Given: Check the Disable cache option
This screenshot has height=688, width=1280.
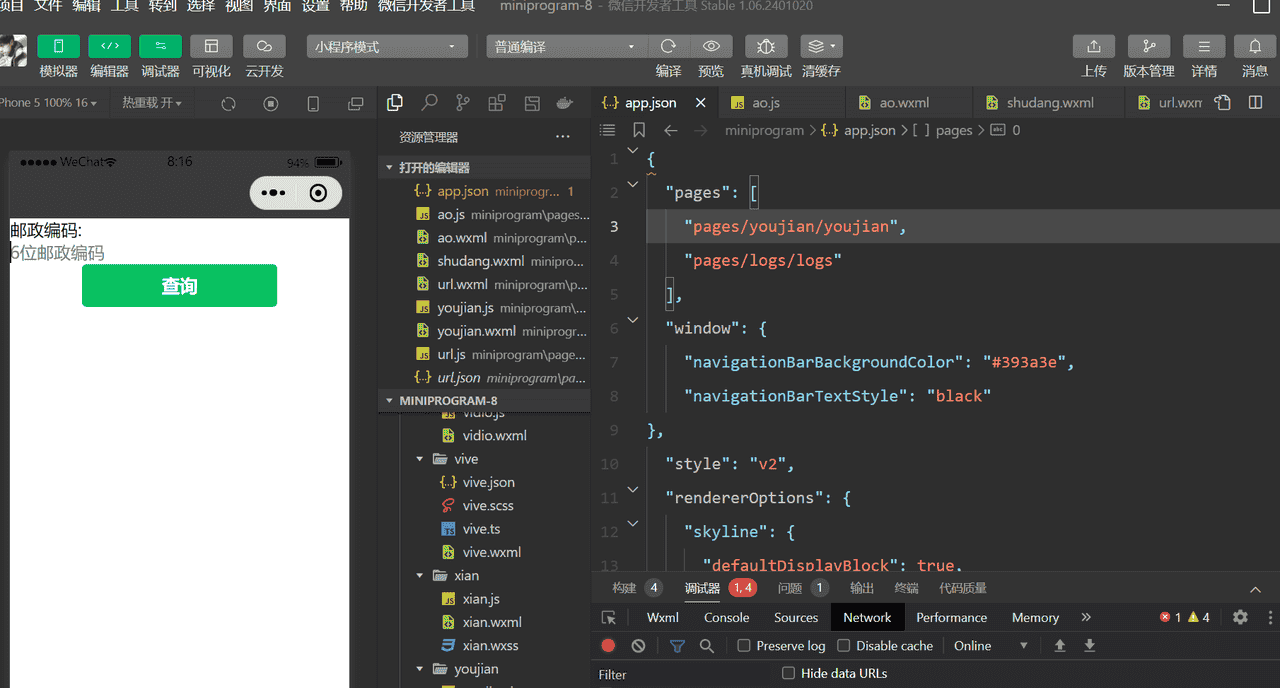Looking at the screenshot, I should [x=844, y=646].
